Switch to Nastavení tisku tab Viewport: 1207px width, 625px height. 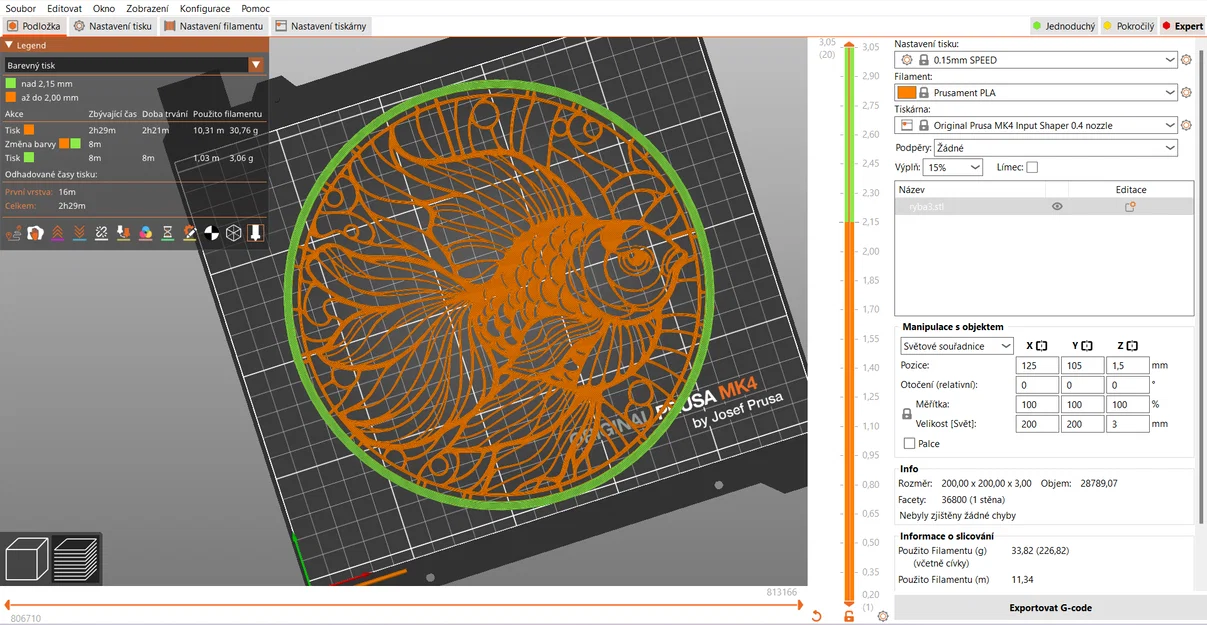(x=113, y=26)
